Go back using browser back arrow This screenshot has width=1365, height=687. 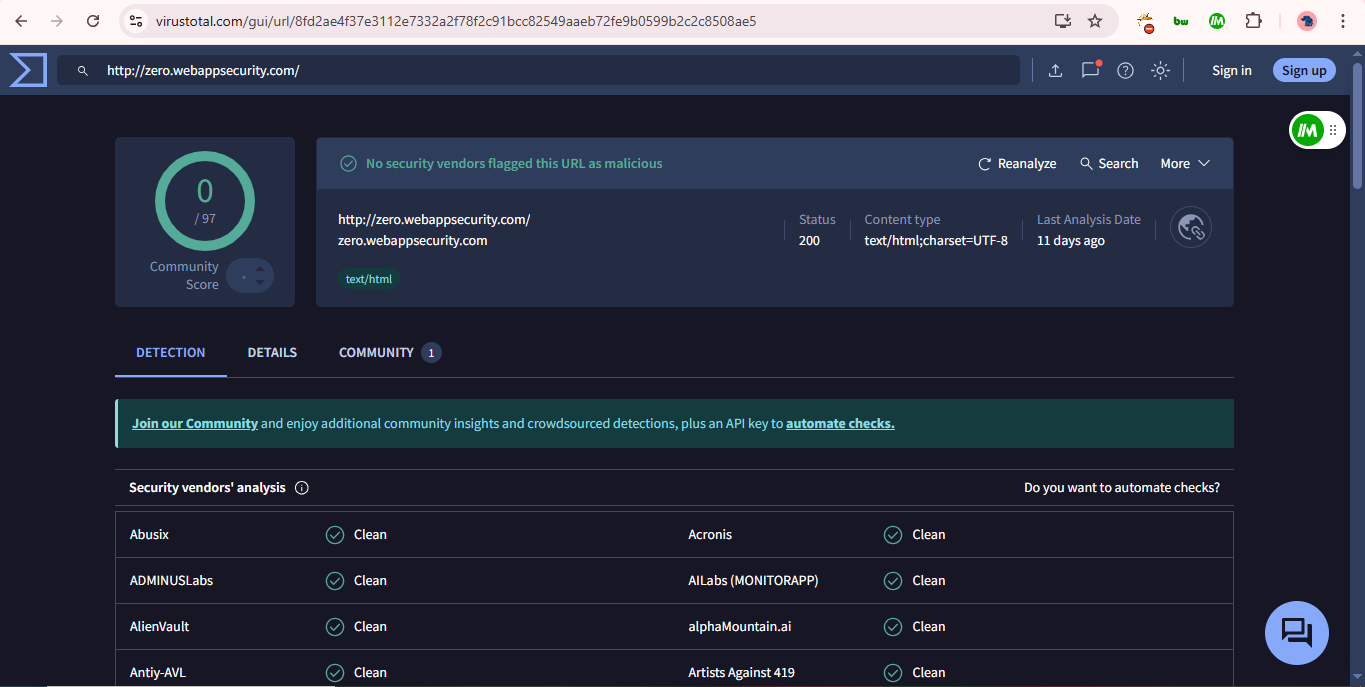21,21
